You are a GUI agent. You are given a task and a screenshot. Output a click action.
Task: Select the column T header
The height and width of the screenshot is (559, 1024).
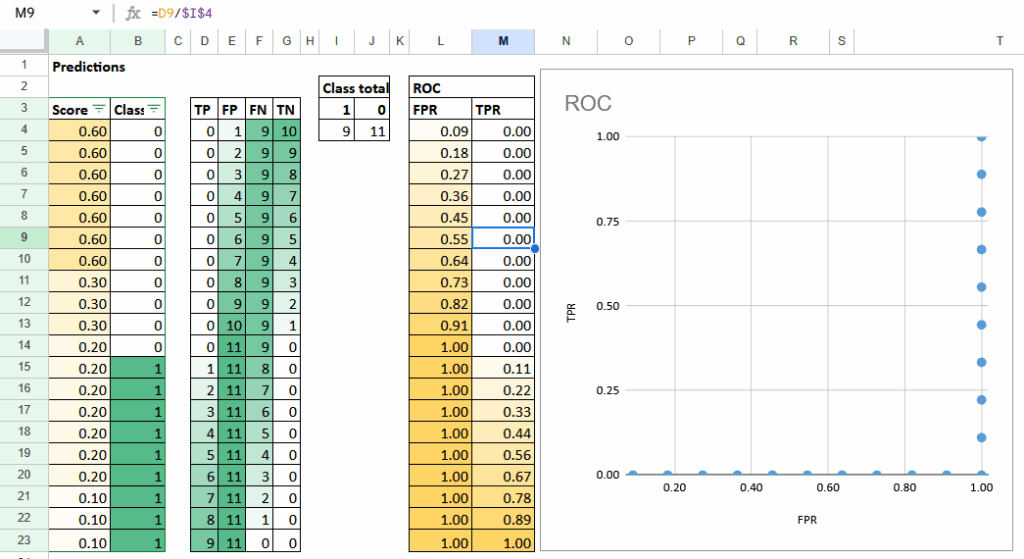coord(999,41)
